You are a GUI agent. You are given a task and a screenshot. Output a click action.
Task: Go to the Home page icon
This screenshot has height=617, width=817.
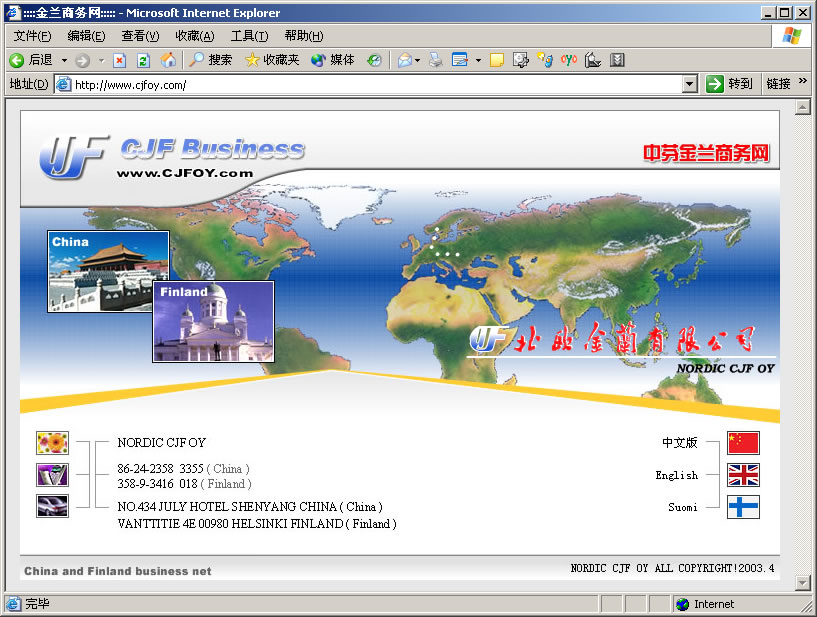click(x=168, y=60)
